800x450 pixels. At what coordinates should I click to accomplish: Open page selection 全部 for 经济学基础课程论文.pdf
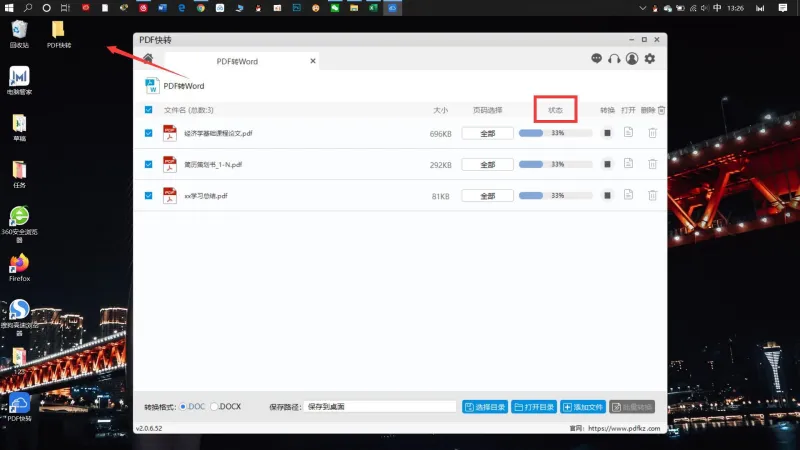(x=487, y=133)
